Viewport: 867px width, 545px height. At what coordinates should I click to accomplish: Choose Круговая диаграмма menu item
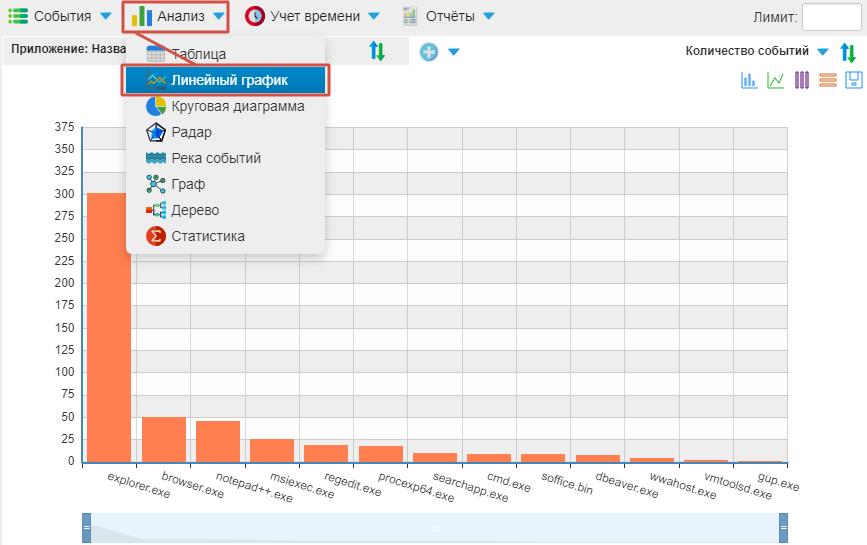coord(237,106)
